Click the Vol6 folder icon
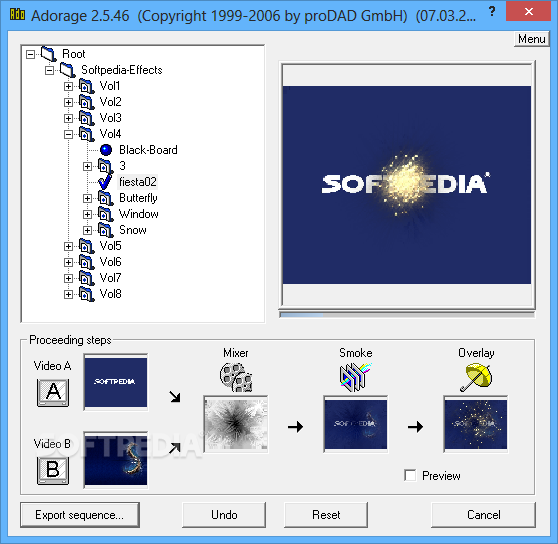The width and height of the screenshot is (558, 544). 86,262
